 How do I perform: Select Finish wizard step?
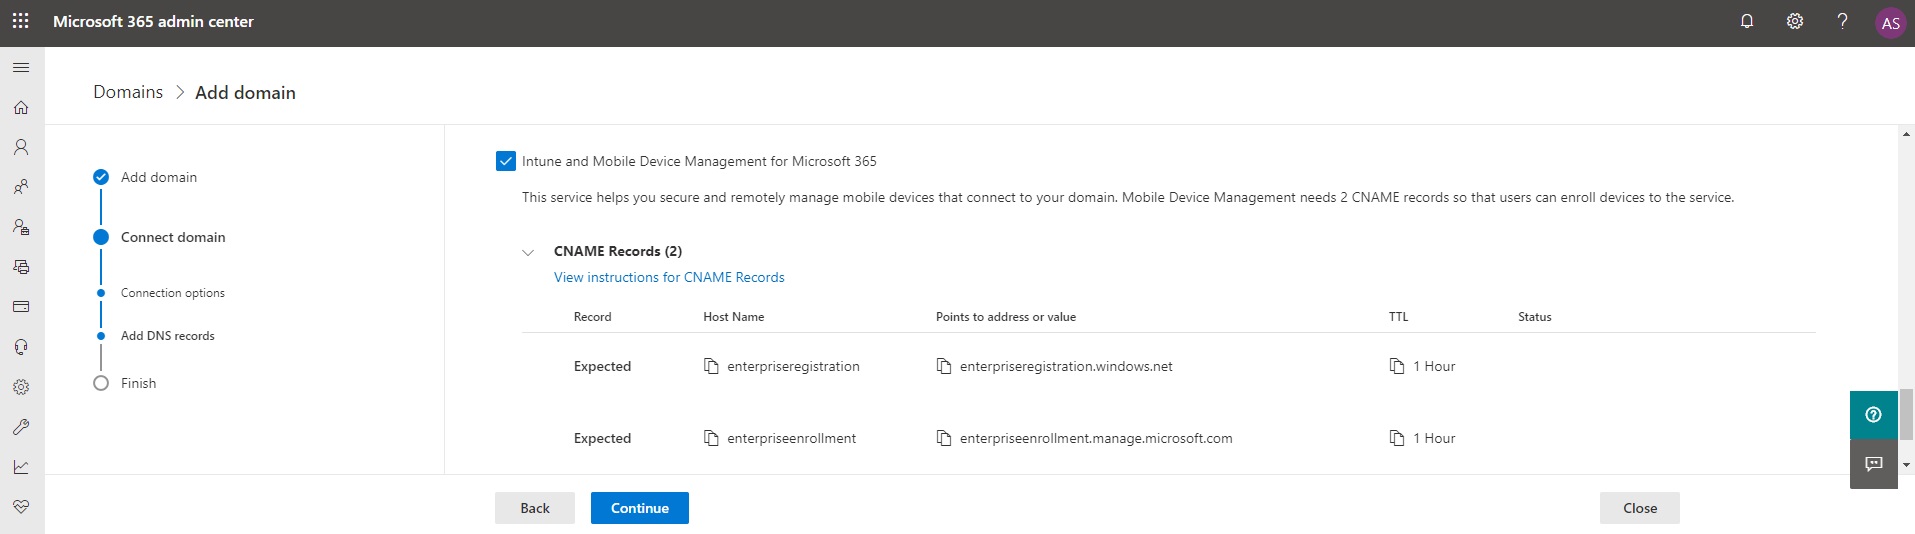click(138, 383)
